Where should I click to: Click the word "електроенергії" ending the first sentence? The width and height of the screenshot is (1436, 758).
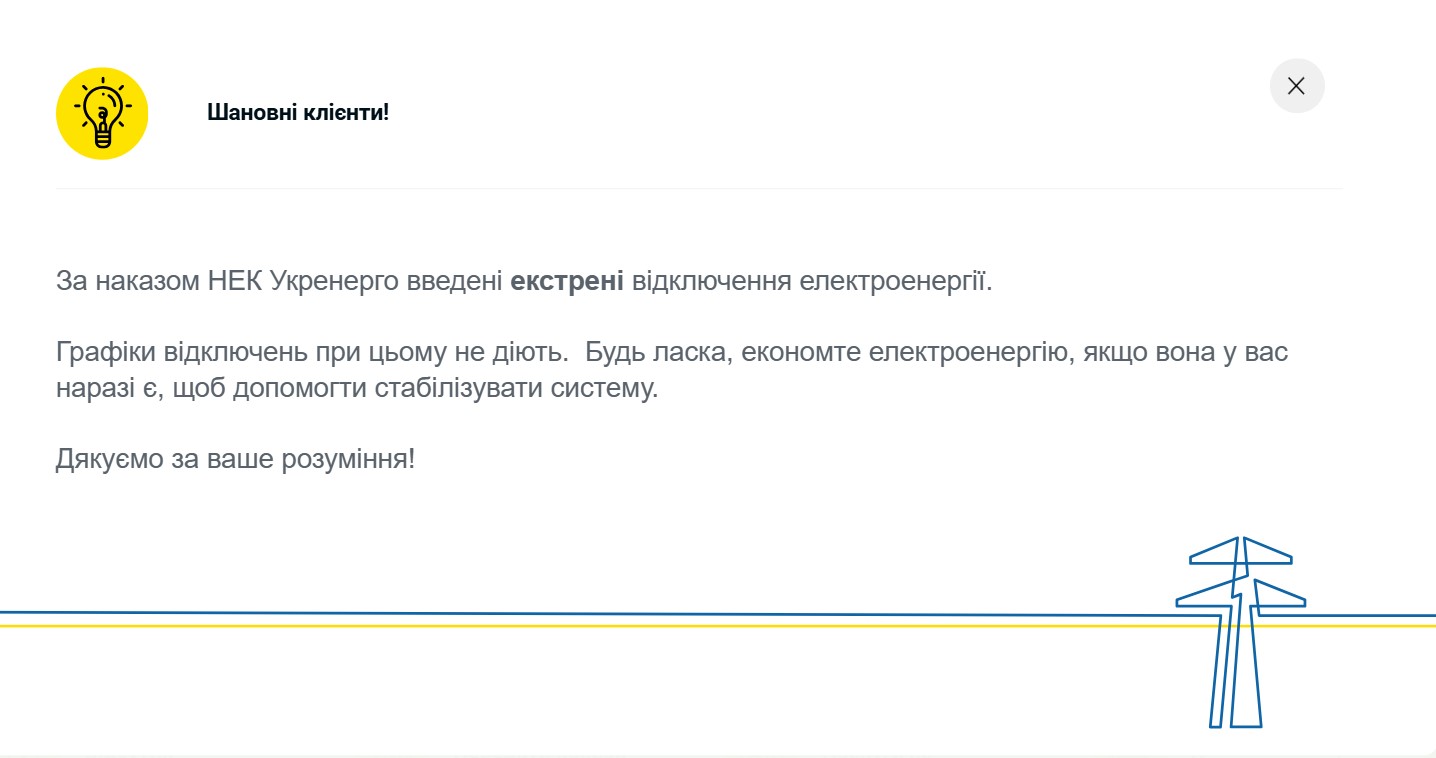coord(894,281)
